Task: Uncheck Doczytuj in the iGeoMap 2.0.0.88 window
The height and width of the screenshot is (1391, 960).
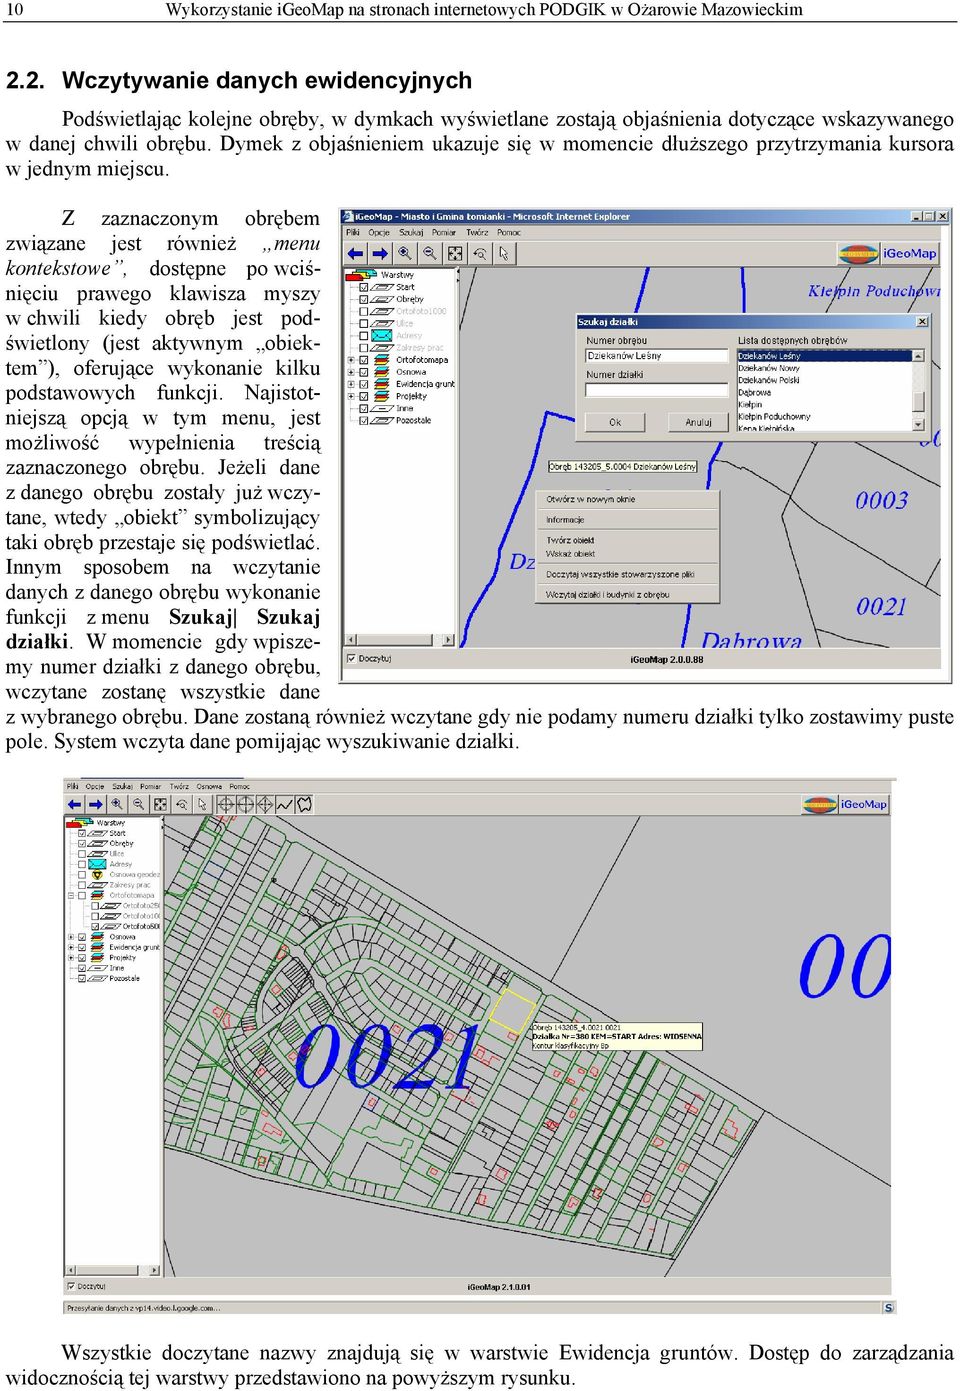Action: tap(351, 658)
